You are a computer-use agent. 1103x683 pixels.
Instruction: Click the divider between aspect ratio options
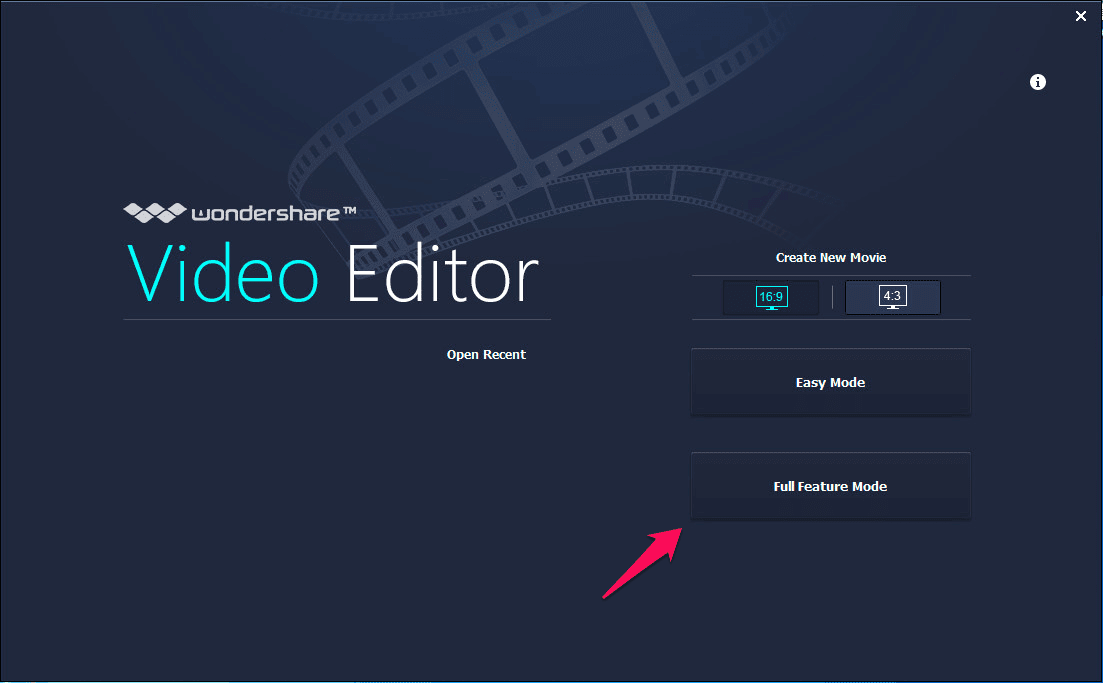tap(831, 296)
